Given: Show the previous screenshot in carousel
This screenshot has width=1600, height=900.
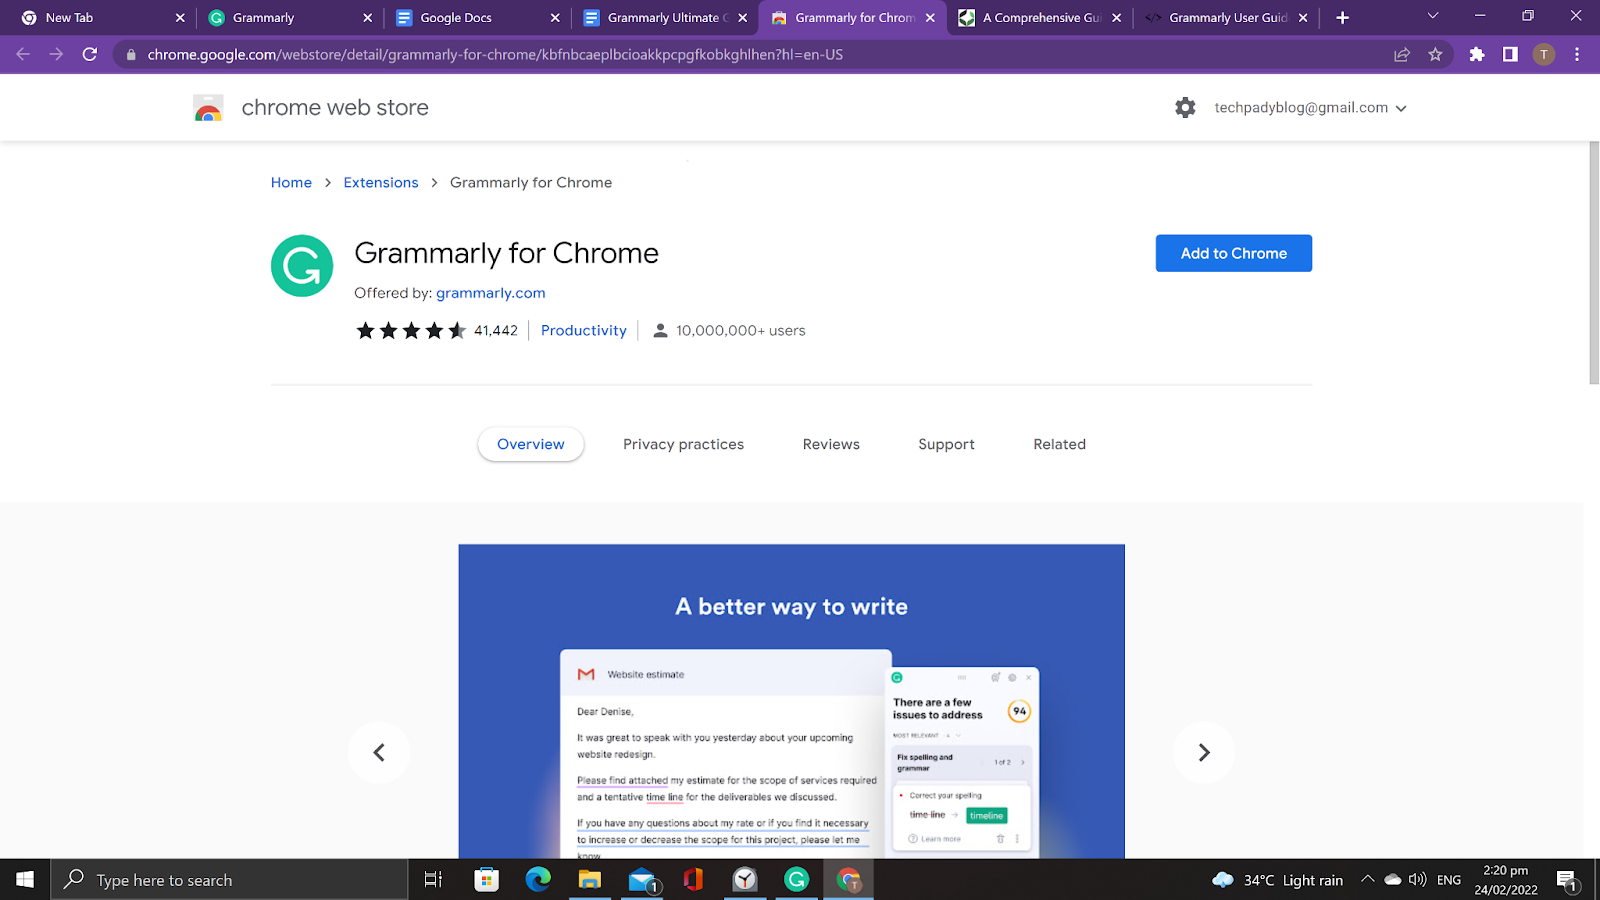Looking at the screenshot, I should click(379, 752).
